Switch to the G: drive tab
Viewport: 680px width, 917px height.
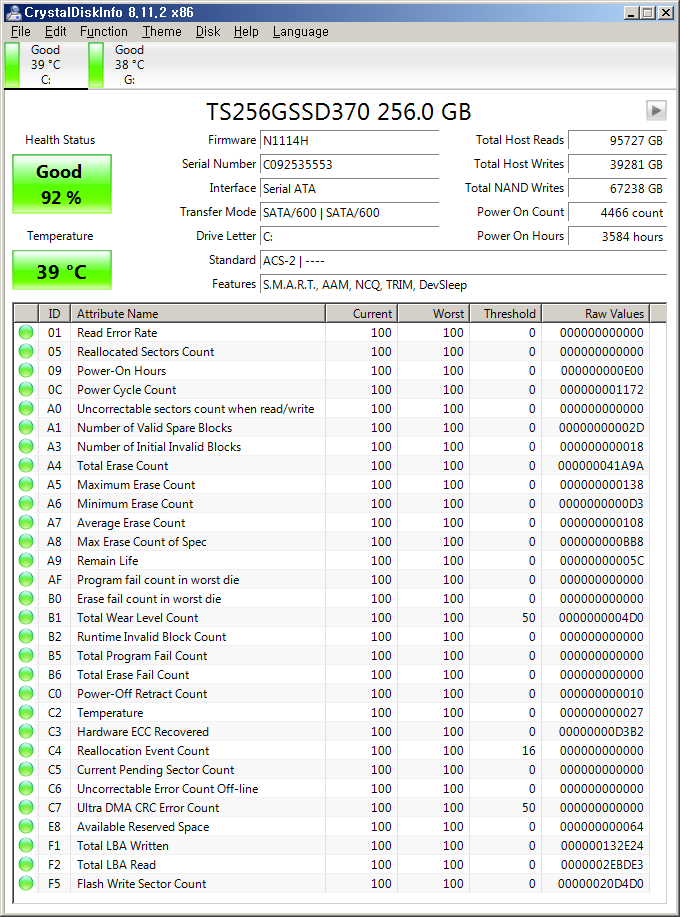click(128, 65)
